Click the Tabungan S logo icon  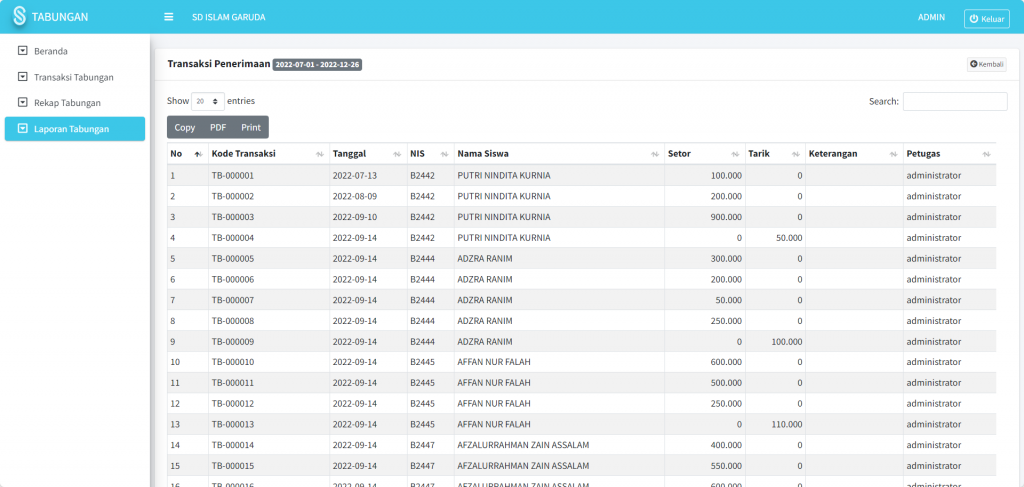20,17
